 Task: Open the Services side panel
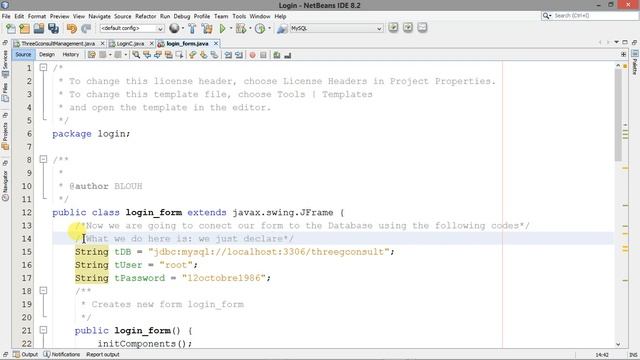point(5,64)
